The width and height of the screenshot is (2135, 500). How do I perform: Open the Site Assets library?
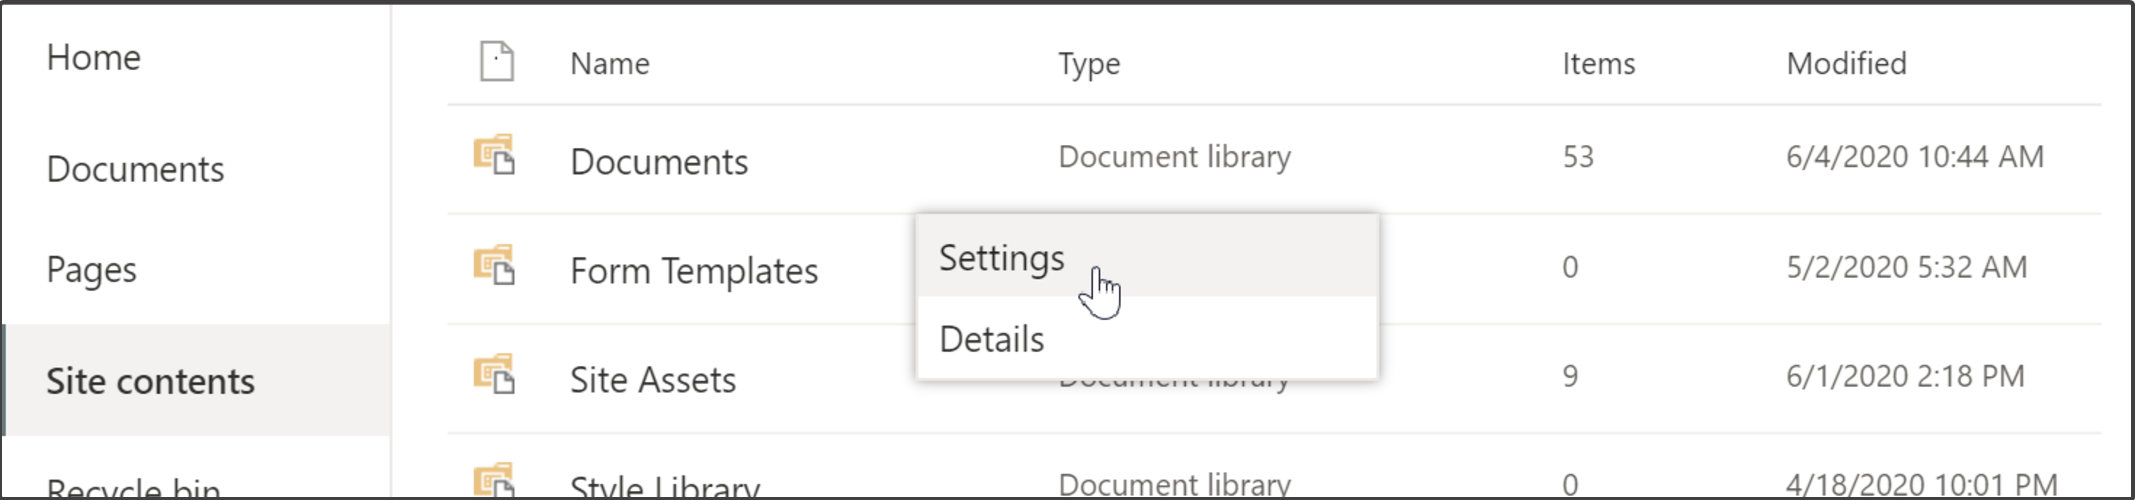[x=653, y=380]
